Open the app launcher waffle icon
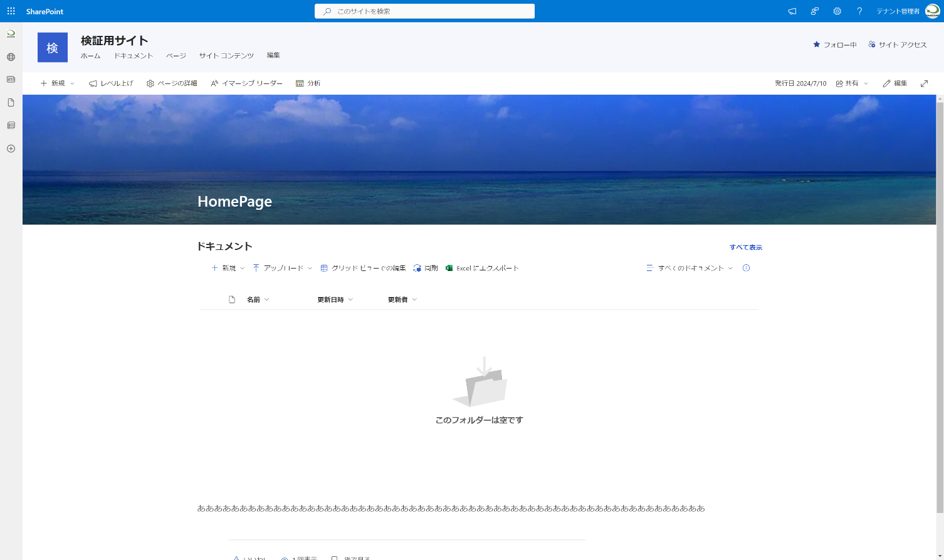 pos(11,11)
